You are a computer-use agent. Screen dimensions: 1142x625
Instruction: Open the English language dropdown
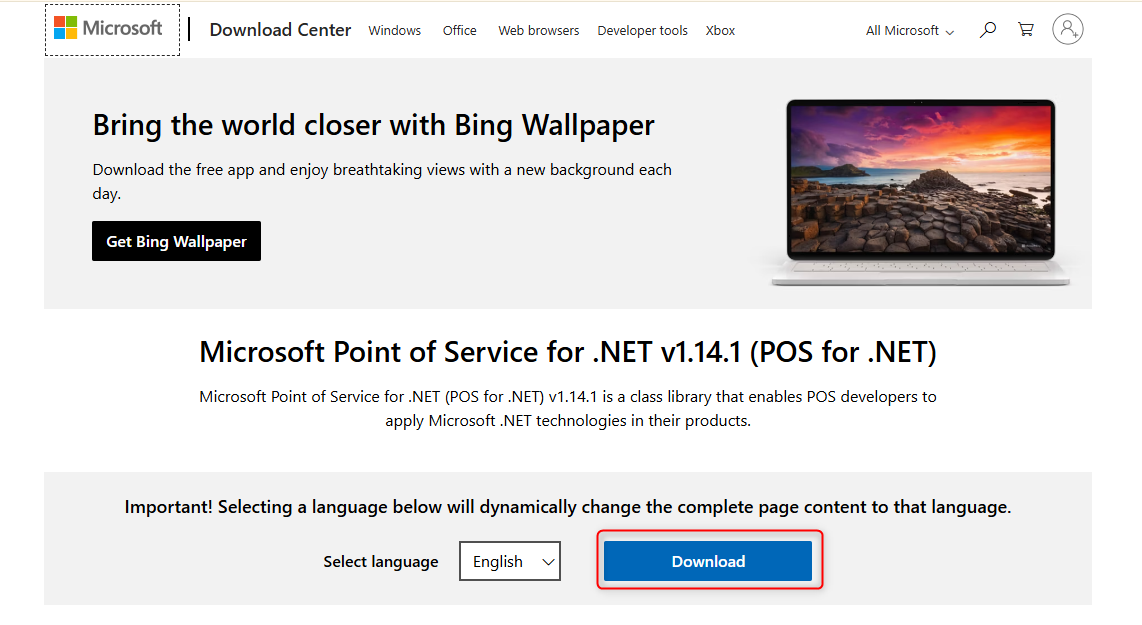[x=510, y=561]
